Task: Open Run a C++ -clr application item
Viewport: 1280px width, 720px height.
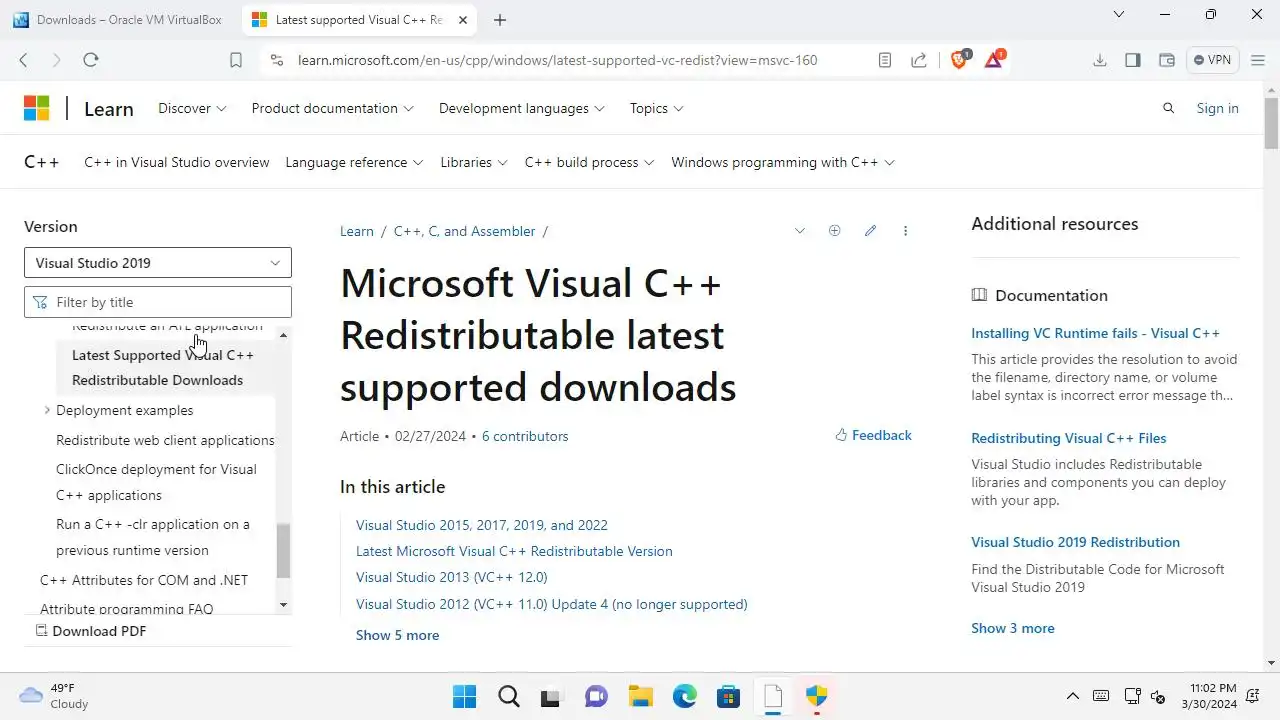Action: point(153,537)
